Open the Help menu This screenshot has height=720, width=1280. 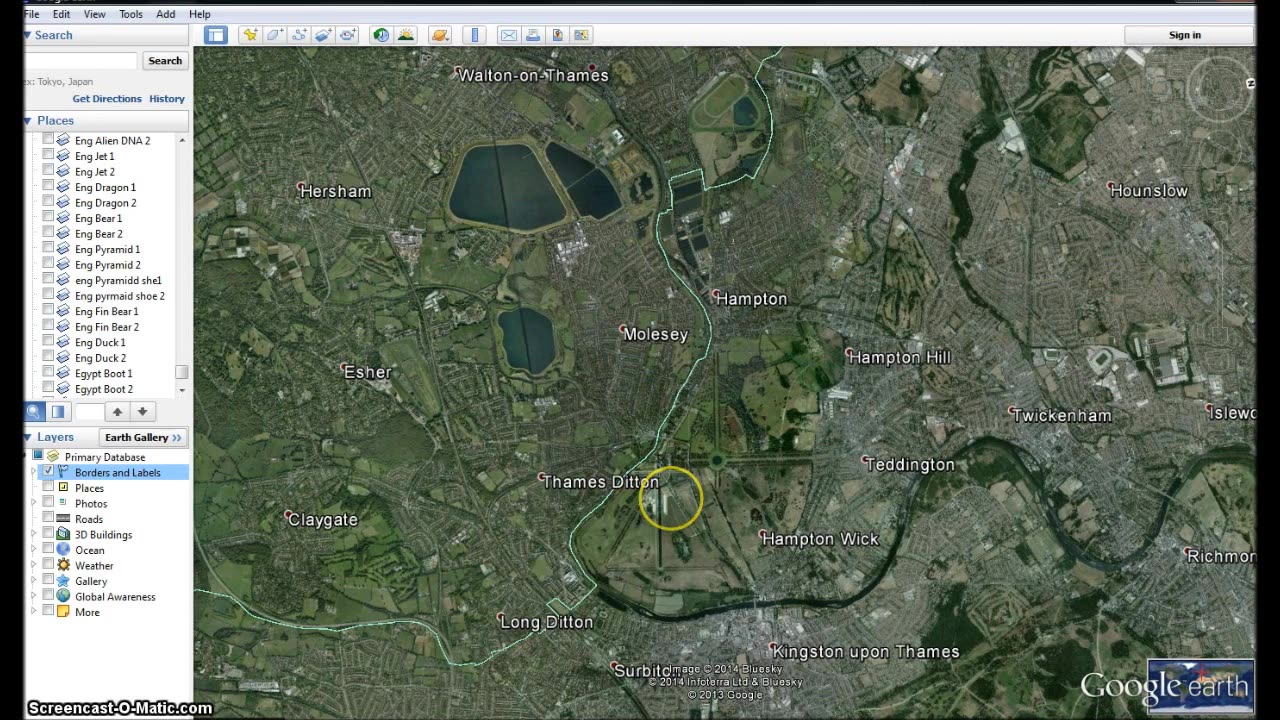(x=200, y=14)
